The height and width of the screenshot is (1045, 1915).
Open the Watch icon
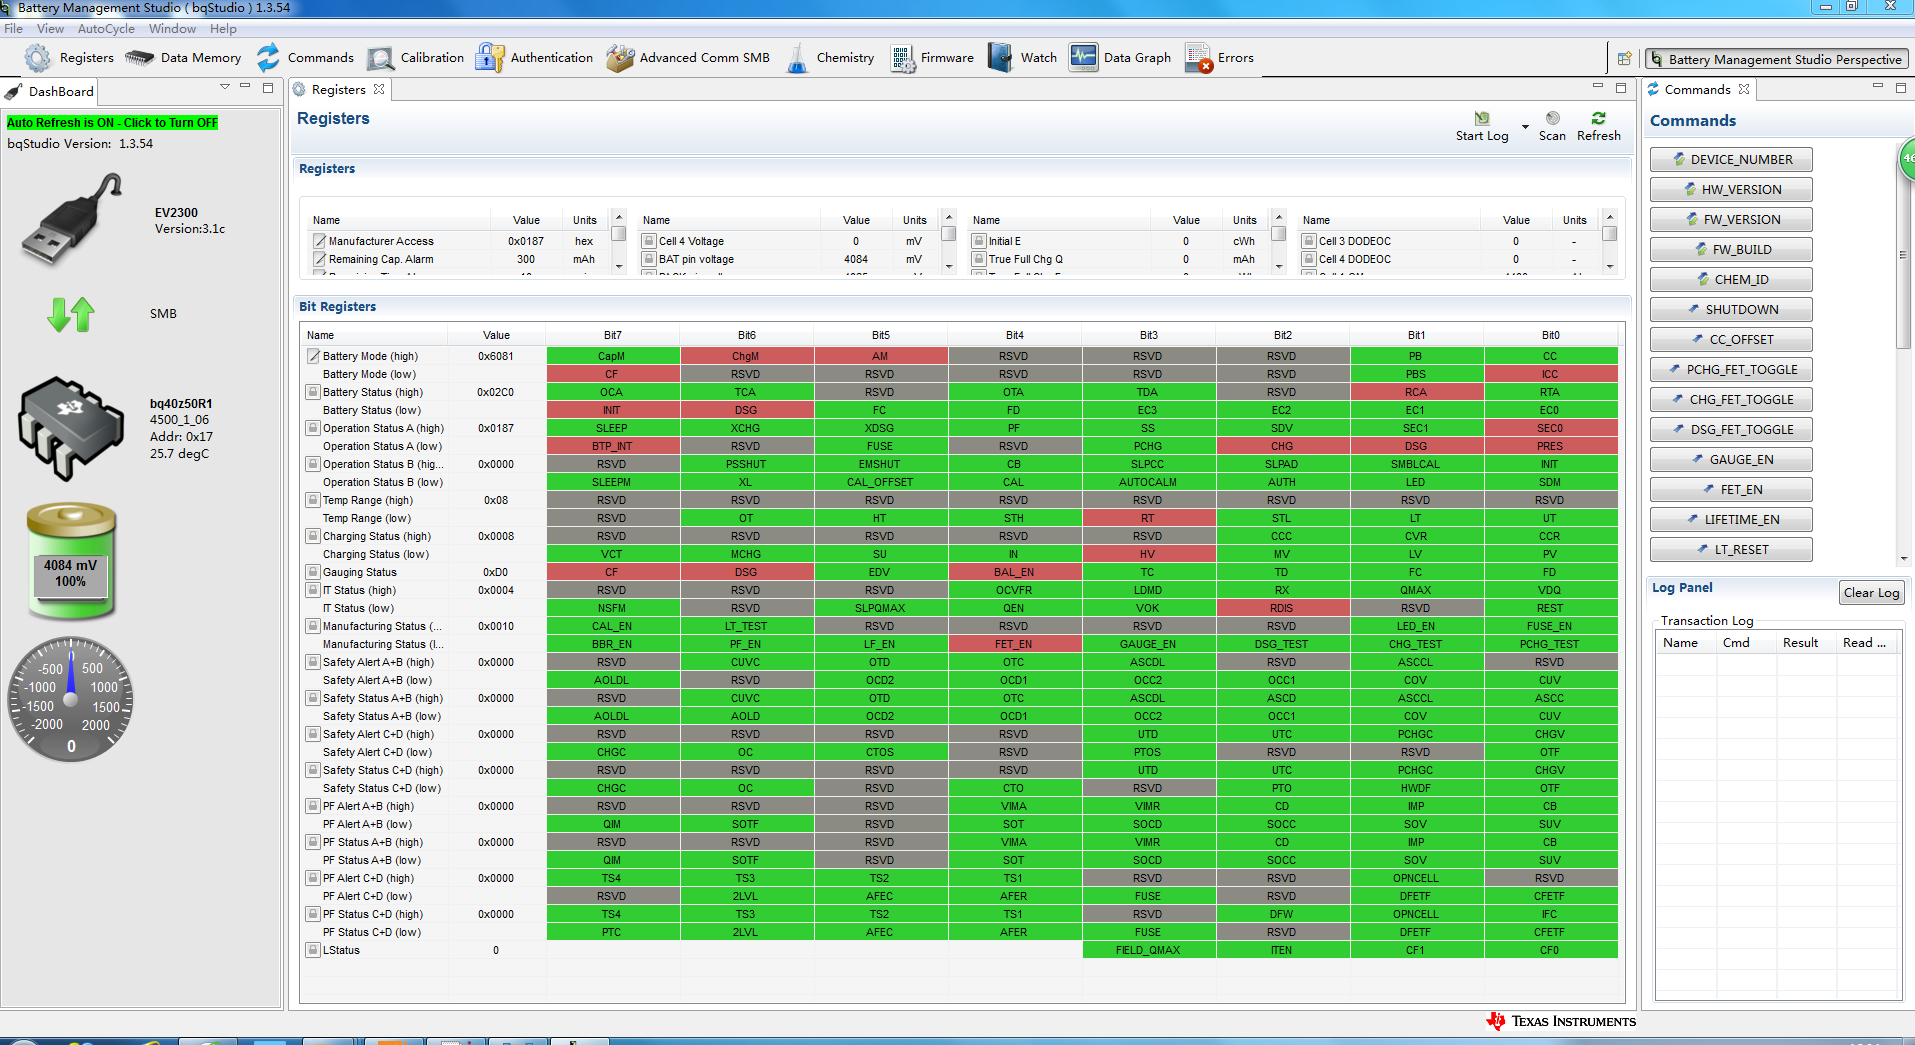tap(1000, 58)
